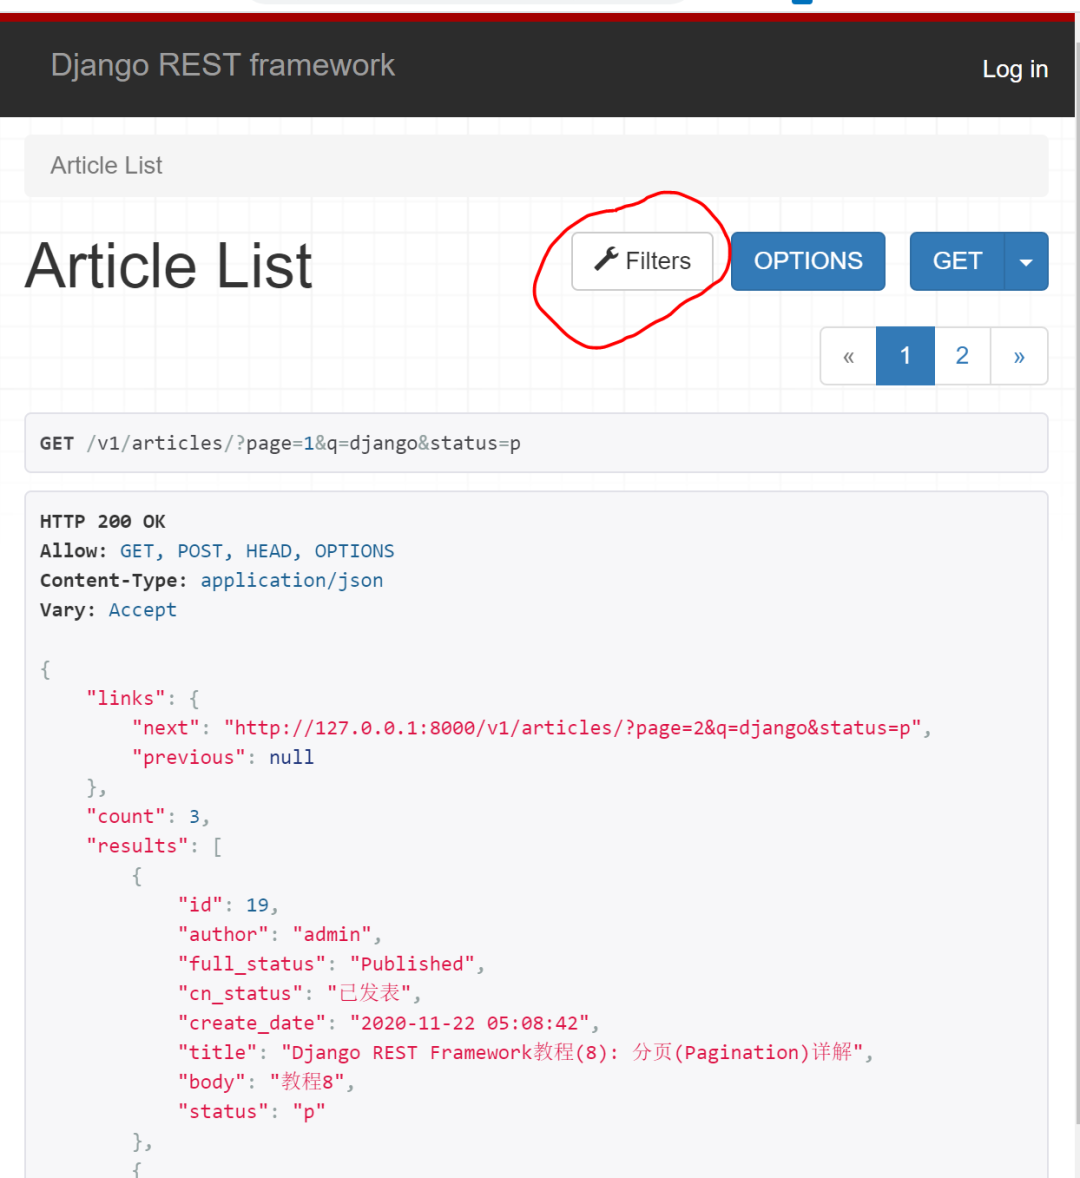Click the "status": "p" line

tap(252, 1112)
